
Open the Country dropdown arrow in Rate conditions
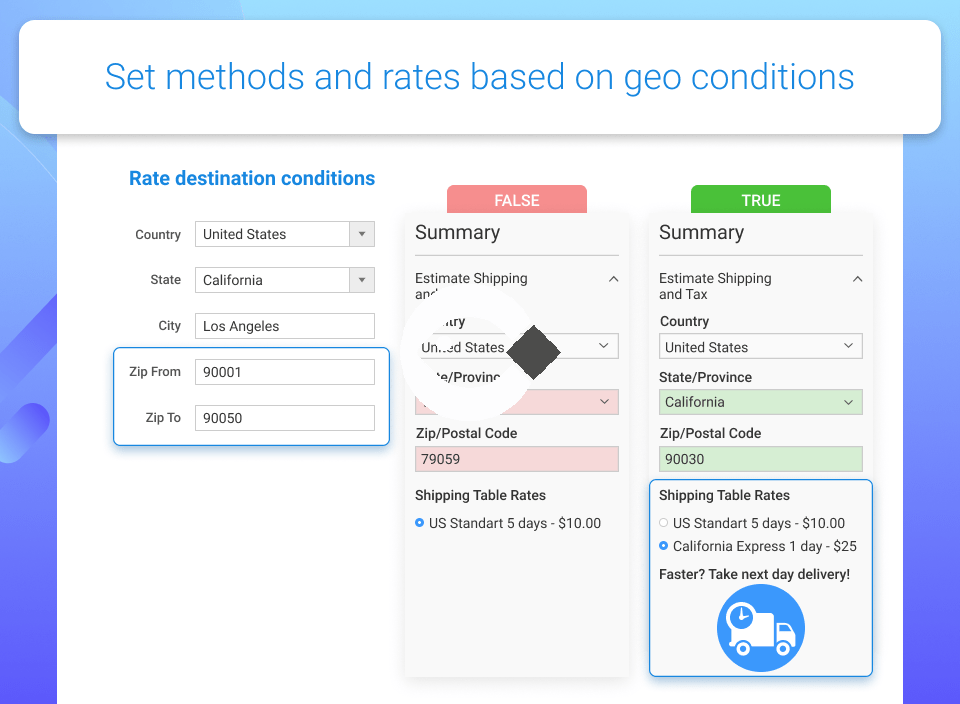pos(362,234)
